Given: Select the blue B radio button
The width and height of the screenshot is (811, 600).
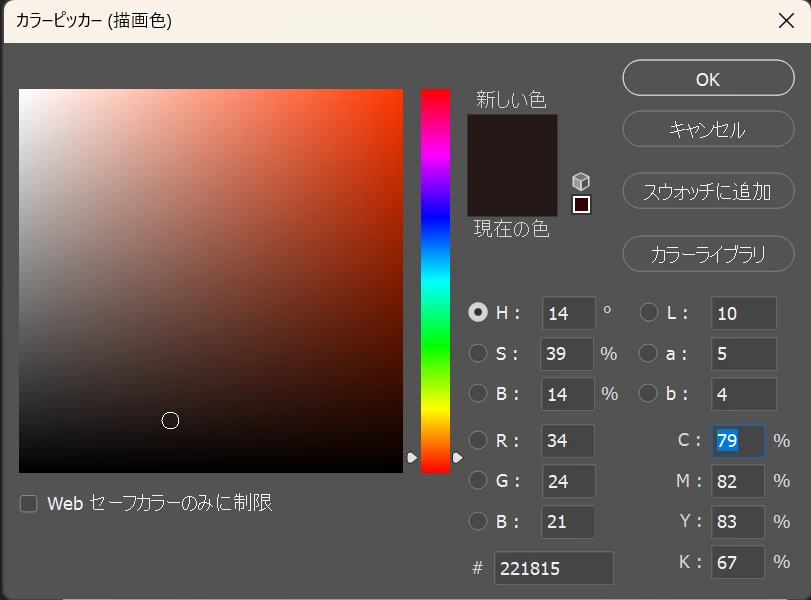Looking at the screenshot, I should pos(478,521).
